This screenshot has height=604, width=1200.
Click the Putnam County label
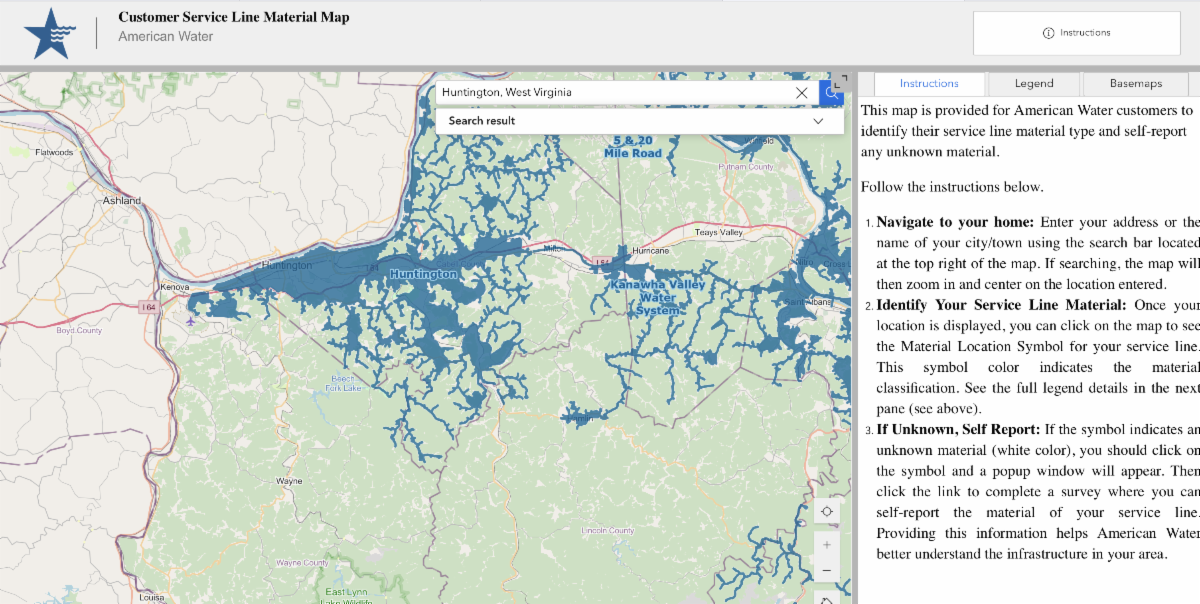tap(746, 167)
